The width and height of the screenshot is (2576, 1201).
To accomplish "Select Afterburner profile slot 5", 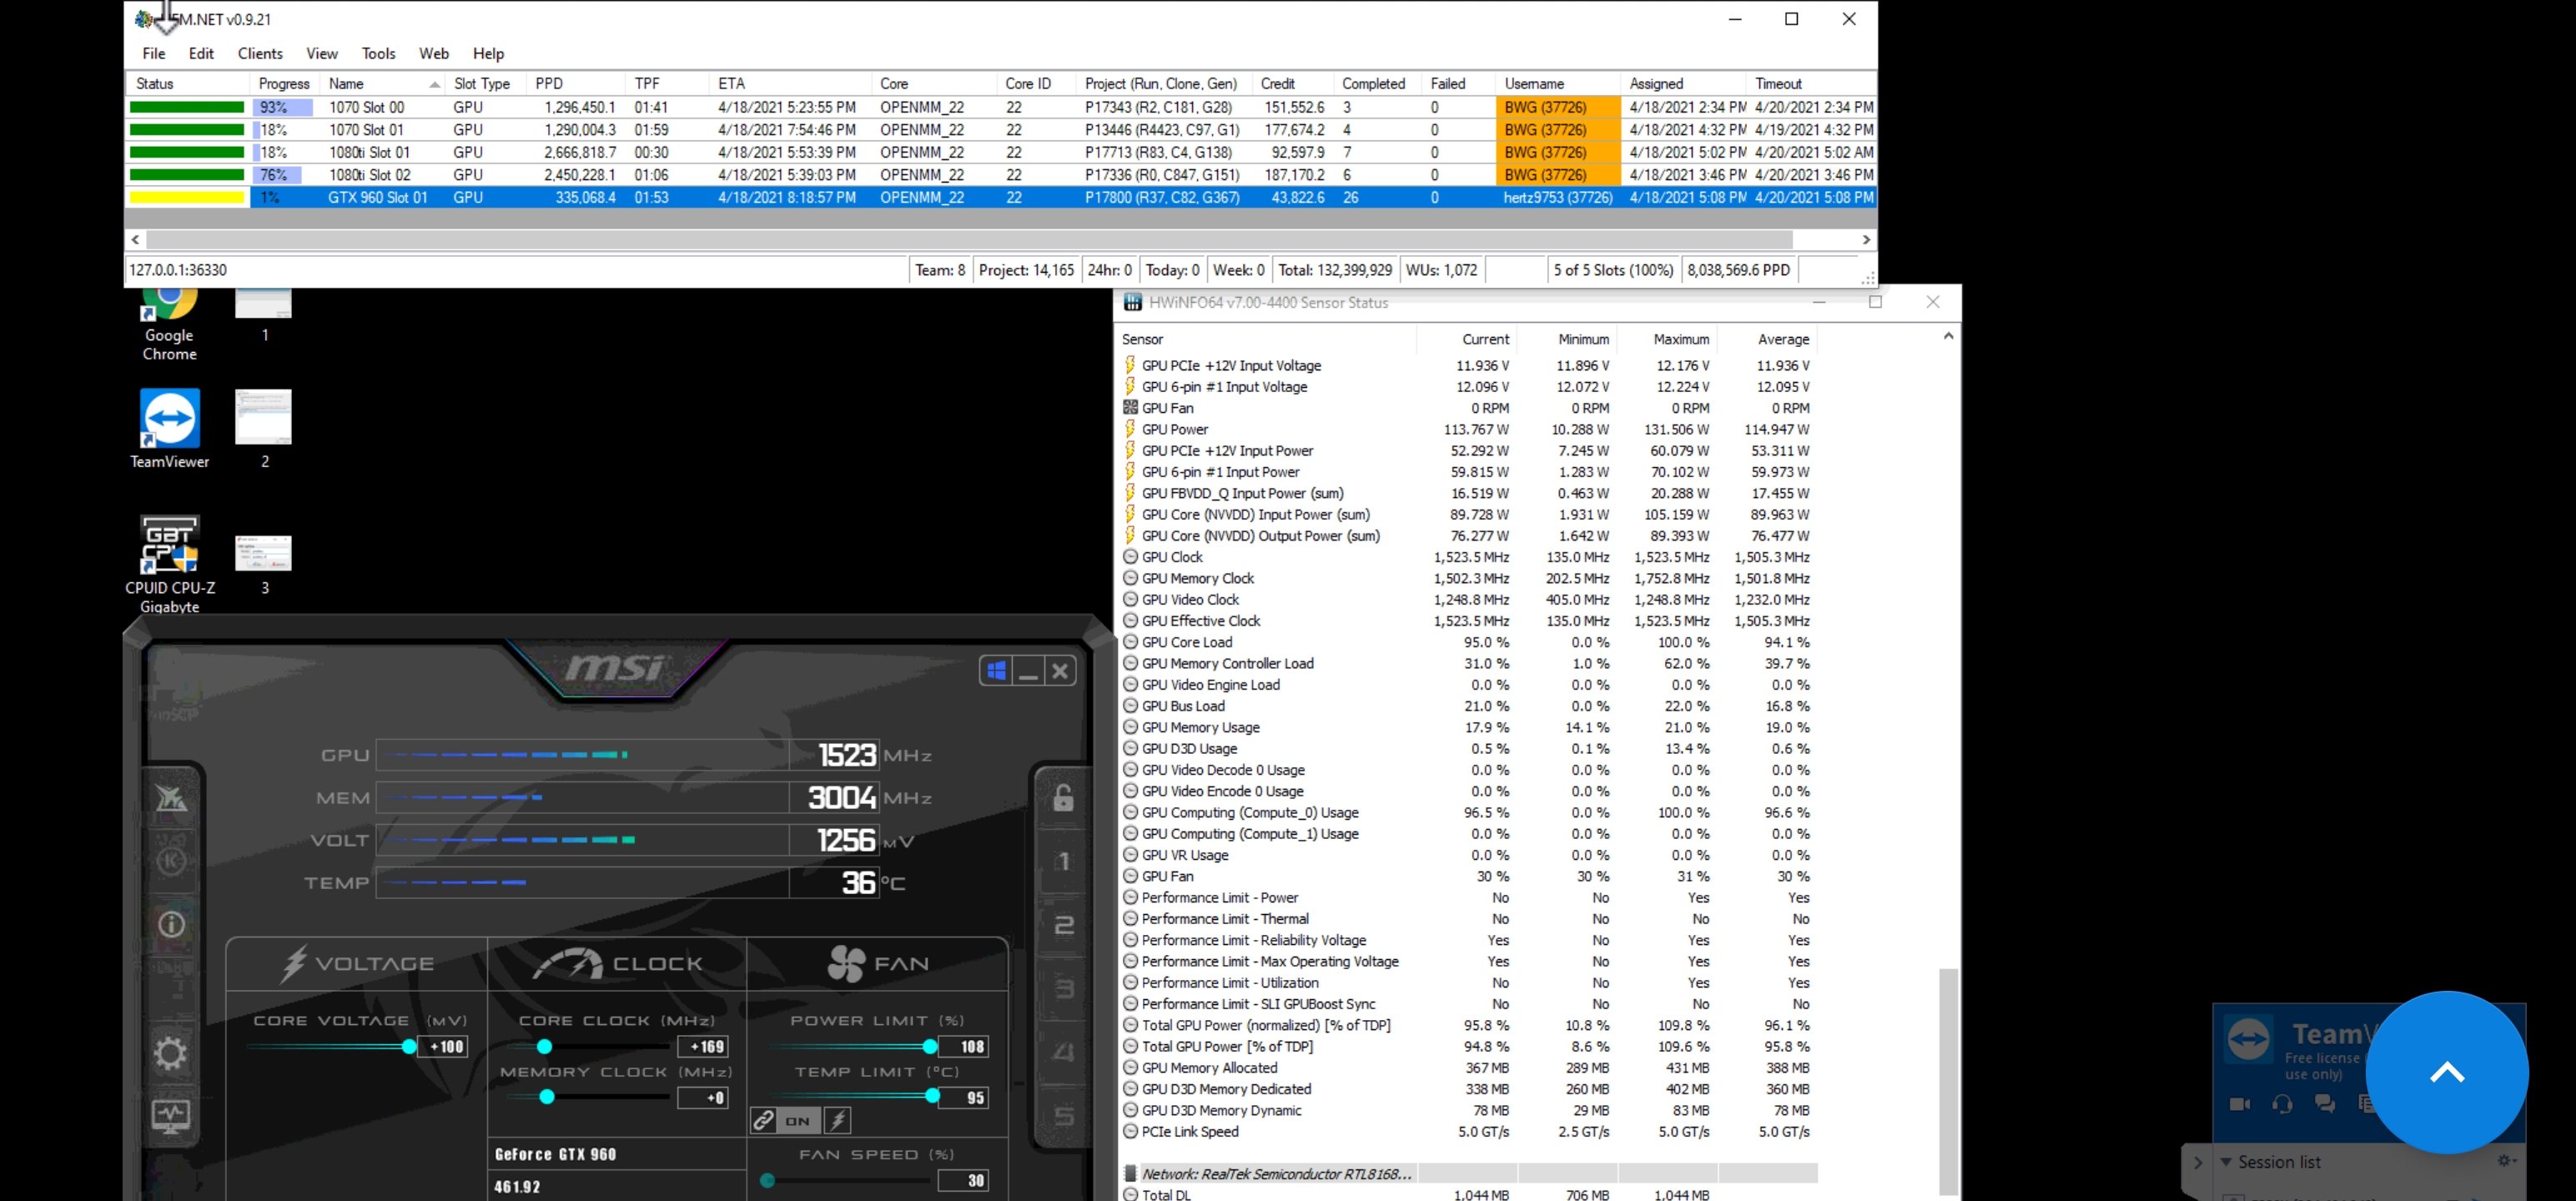I will [1064, 1116].
